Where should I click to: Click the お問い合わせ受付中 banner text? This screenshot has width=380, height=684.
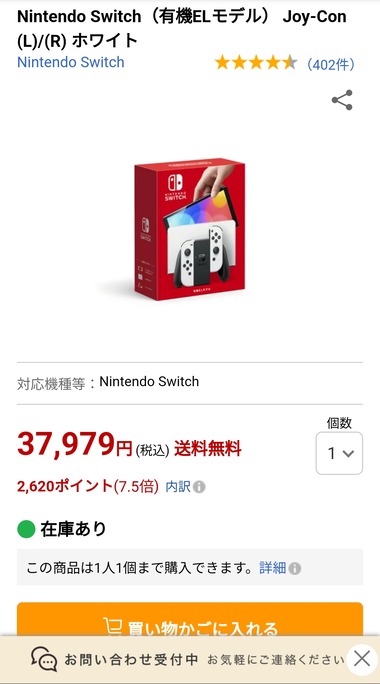tap(131, 659)
